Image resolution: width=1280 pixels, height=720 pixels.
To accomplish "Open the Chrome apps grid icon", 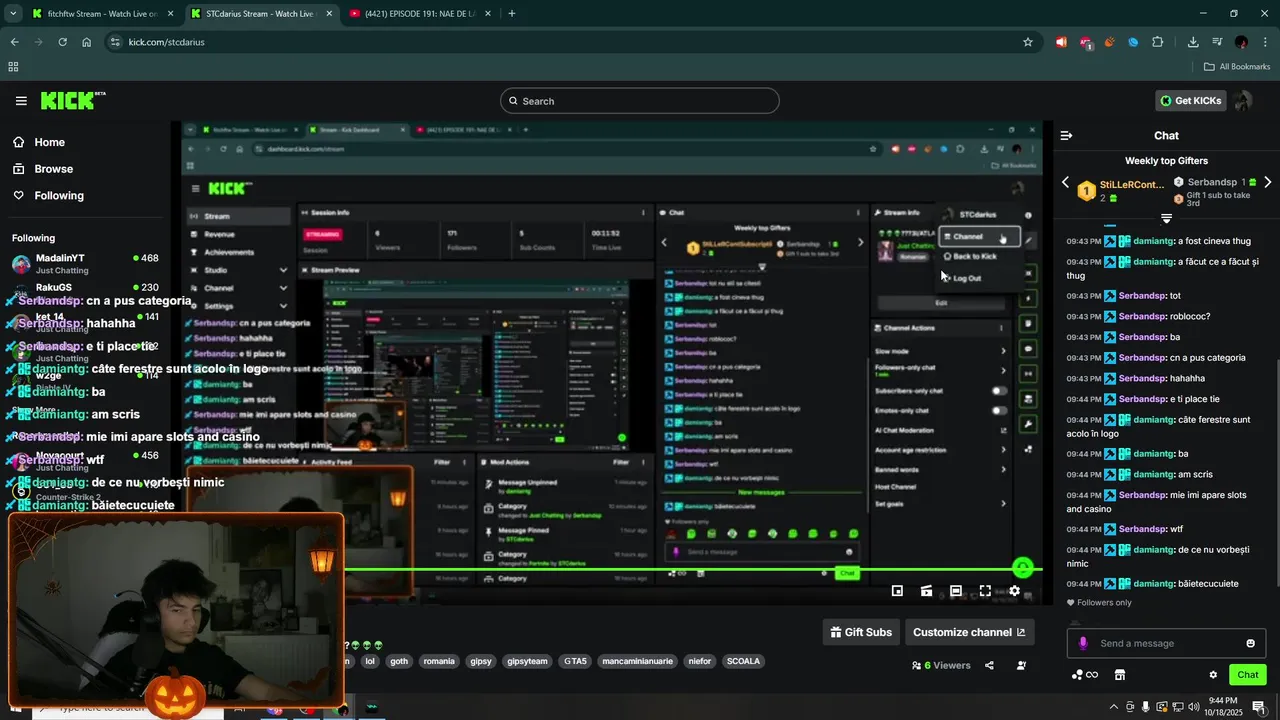I will point(13,67).
